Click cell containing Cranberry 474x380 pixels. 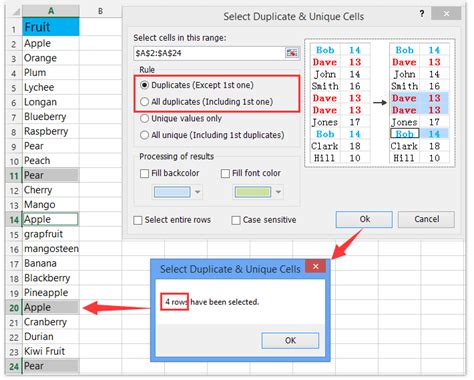51,322
